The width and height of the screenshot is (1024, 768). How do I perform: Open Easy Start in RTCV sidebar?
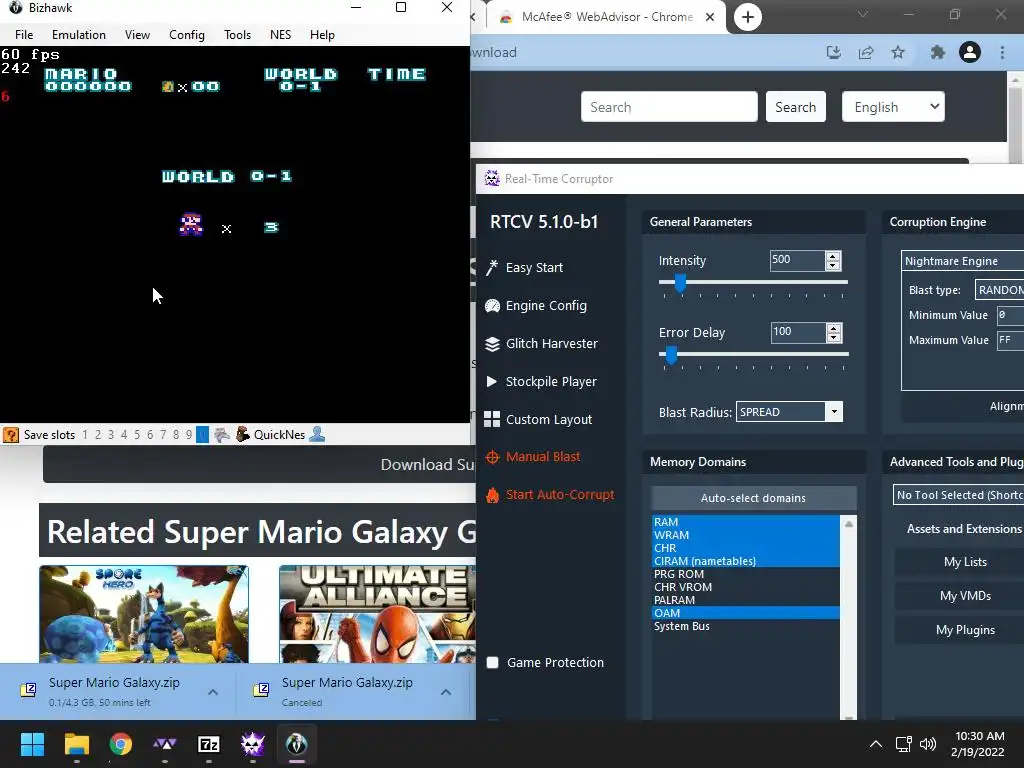[525, 268]
